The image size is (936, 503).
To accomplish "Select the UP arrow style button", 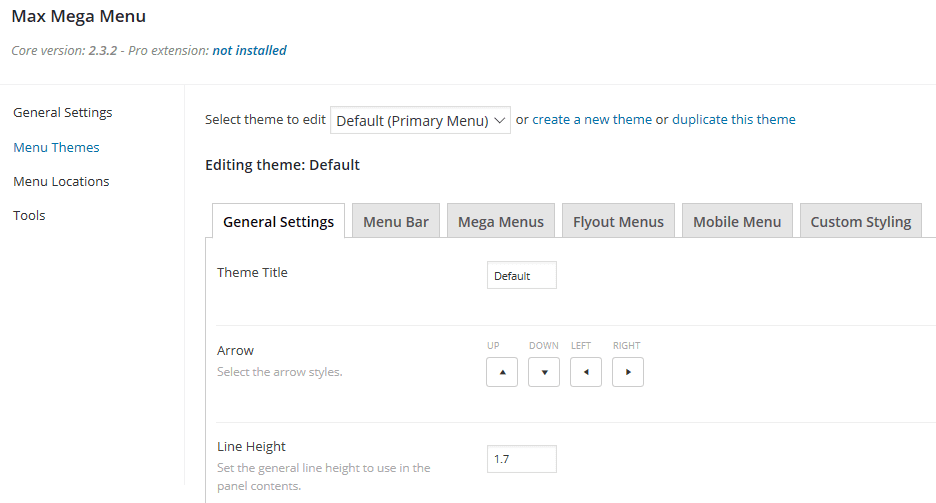I will pos(501,372).
